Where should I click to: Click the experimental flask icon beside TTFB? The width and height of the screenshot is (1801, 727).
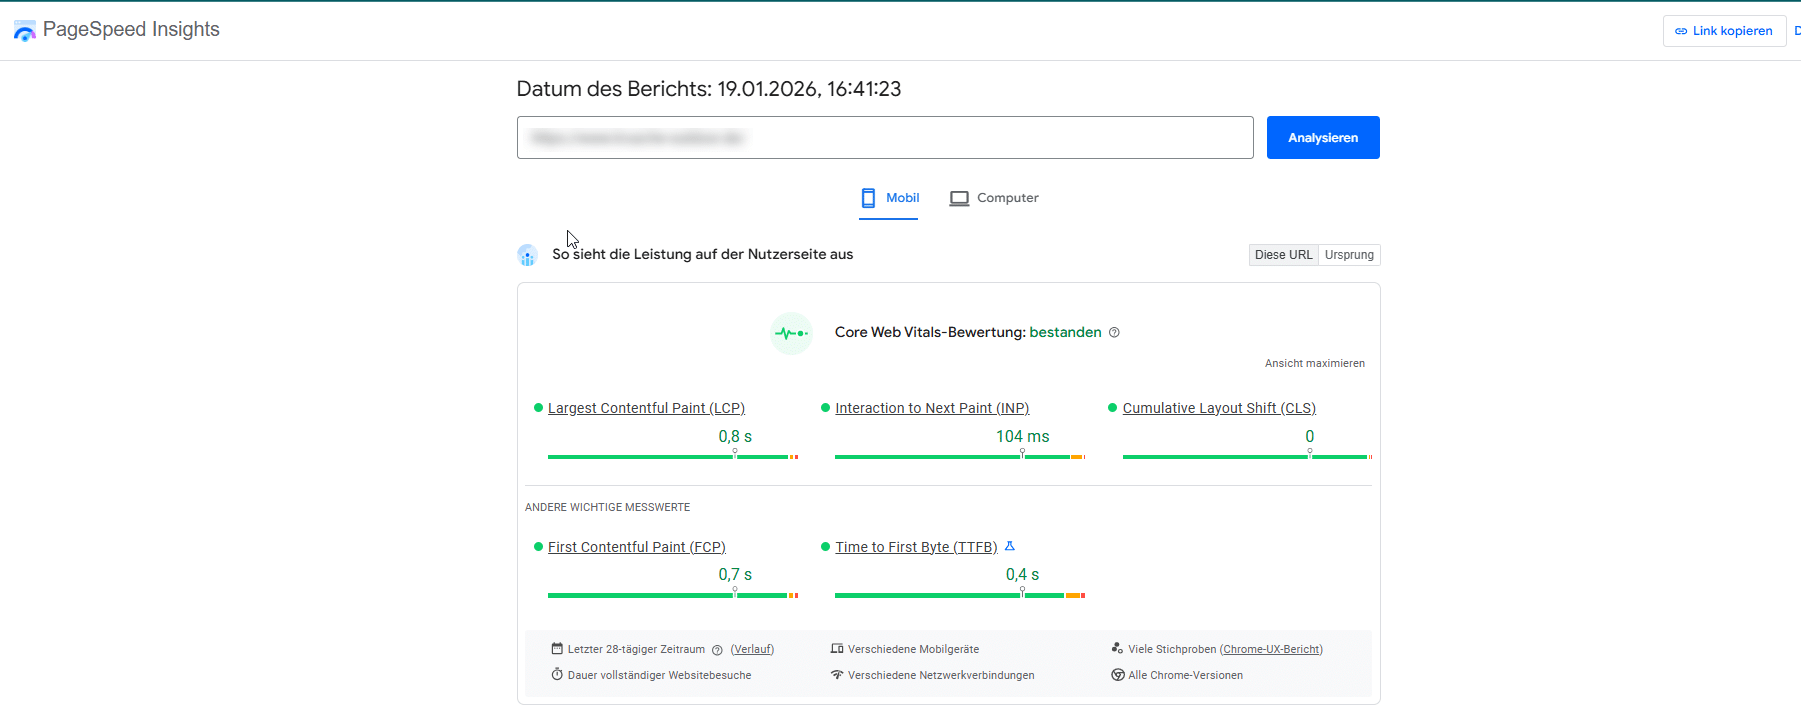(1010, 546)
